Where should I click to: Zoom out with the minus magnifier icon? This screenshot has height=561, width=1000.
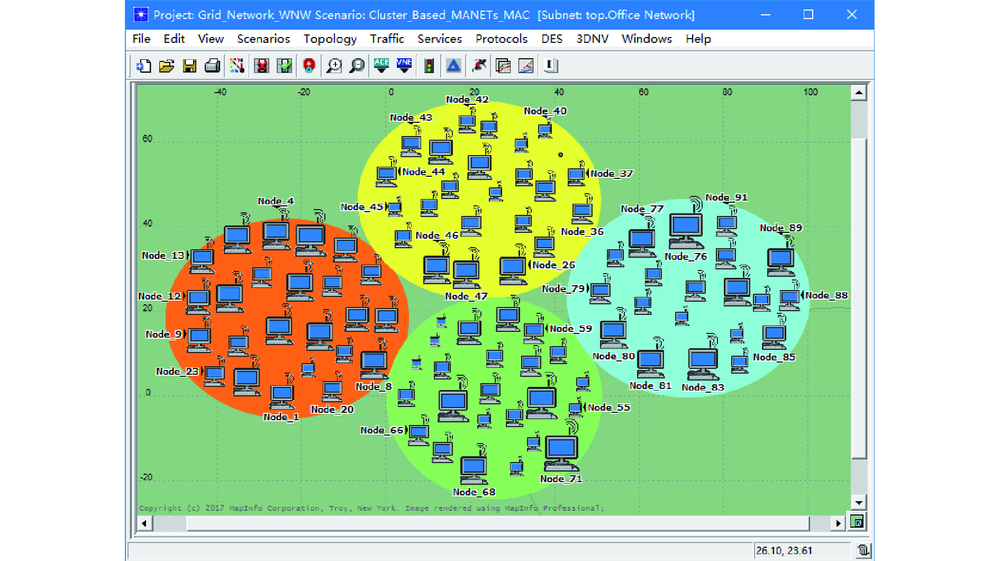click(357, 66)
